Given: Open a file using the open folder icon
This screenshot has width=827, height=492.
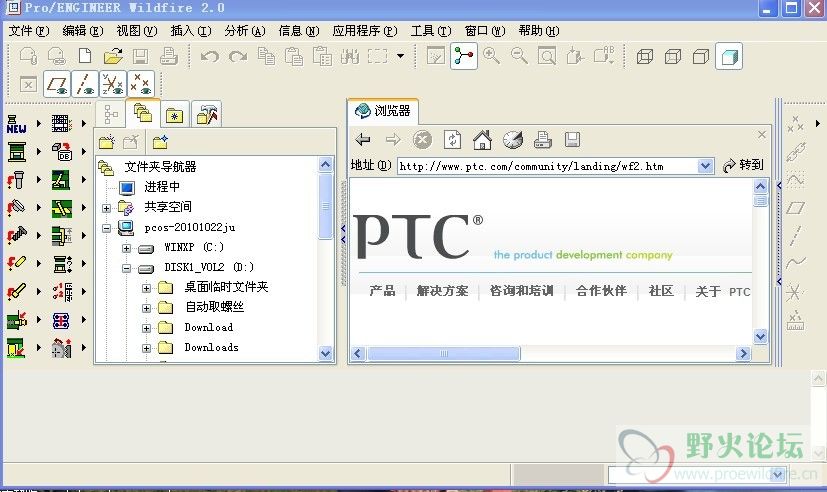Looking at the screenshot, I should (113, 56).
